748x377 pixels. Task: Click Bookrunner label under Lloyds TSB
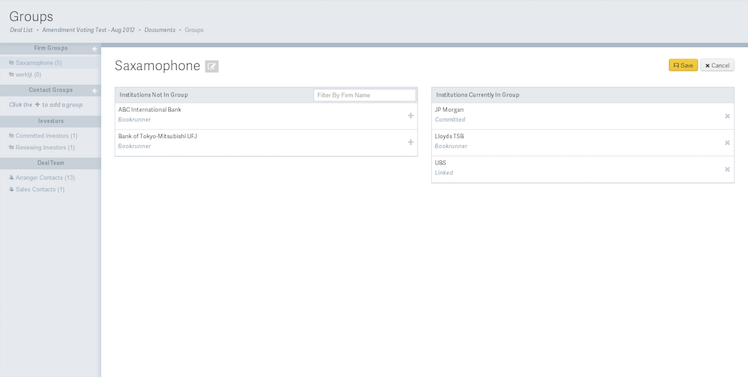451,147
